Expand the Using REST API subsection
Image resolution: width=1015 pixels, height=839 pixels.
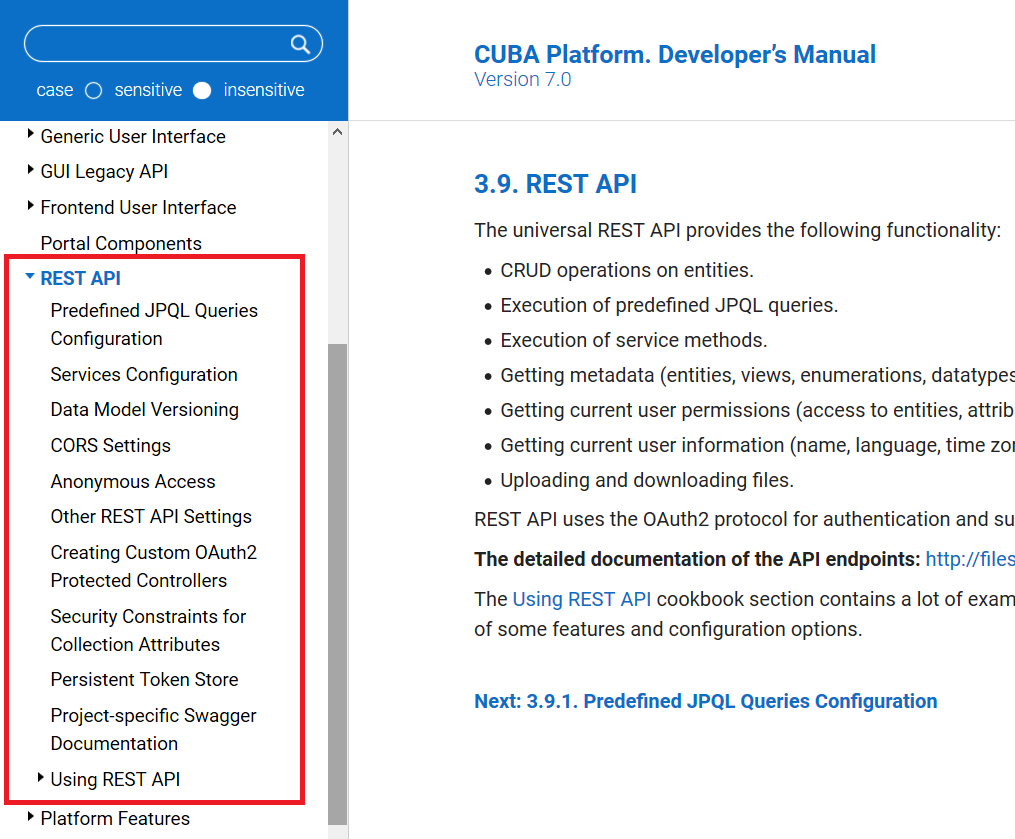[39, 779]
